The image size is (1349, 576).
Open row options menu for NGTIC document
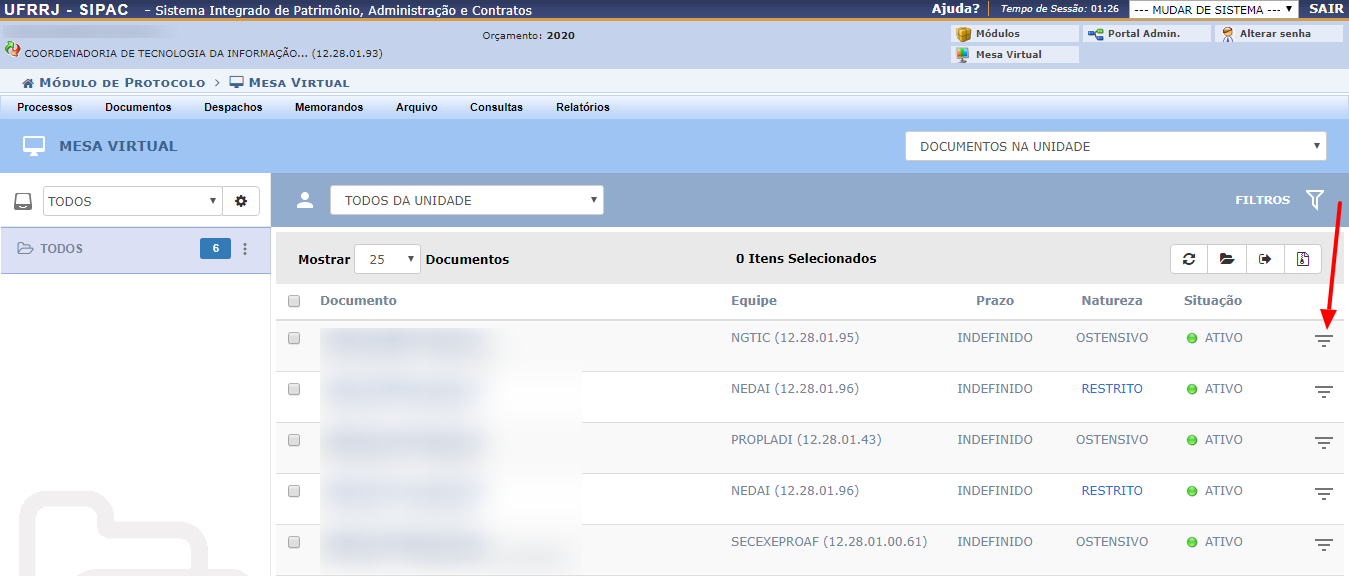pos(1324,341)
